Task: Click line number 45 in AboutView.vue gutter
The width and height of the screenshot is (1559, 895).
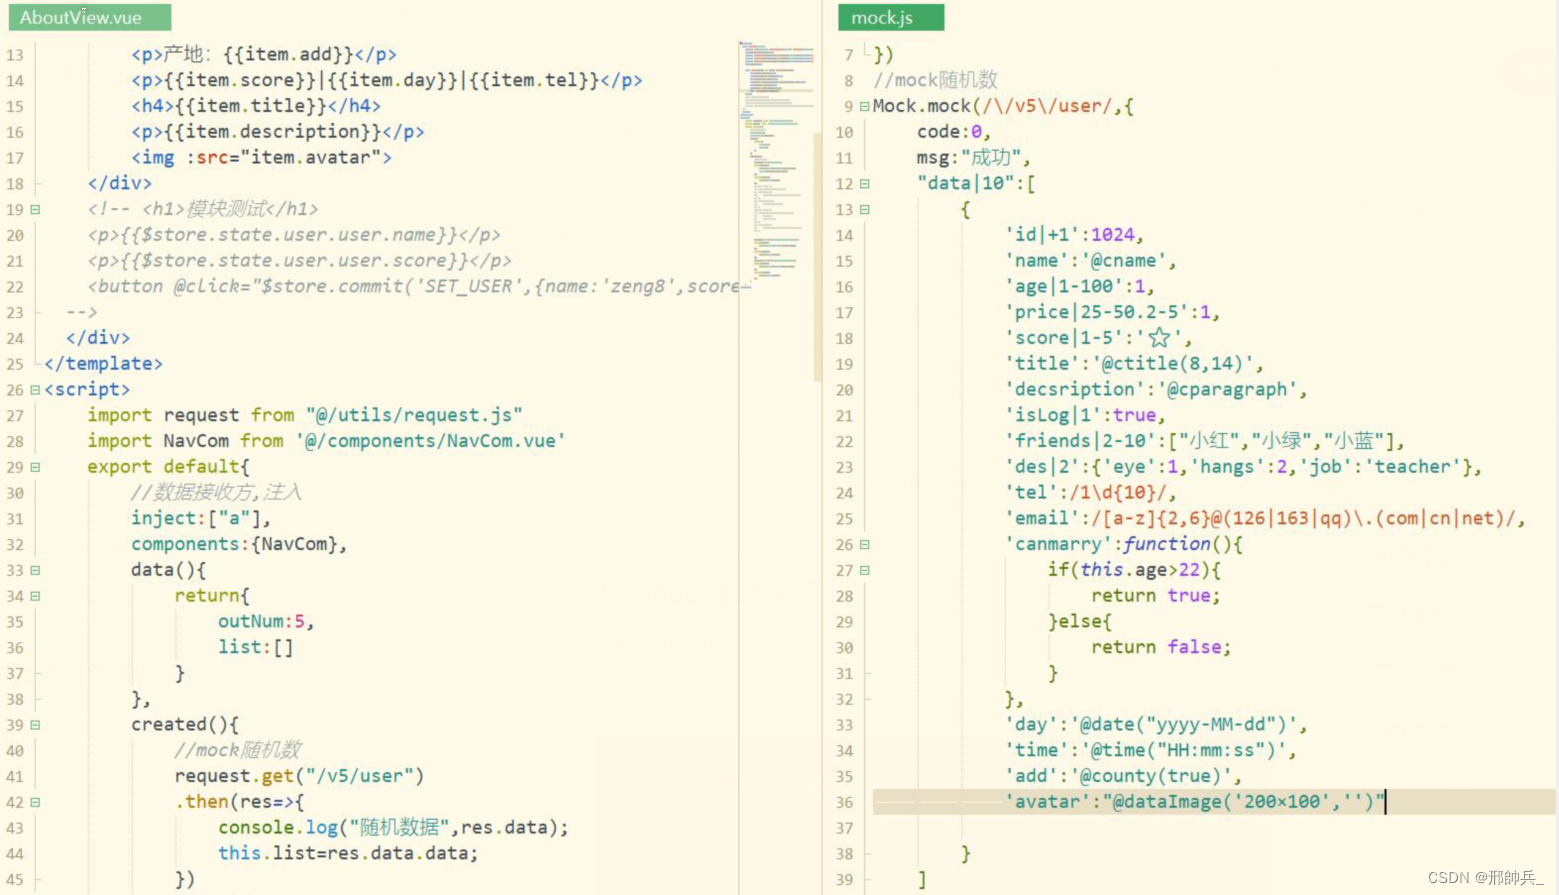Action: 15,880
